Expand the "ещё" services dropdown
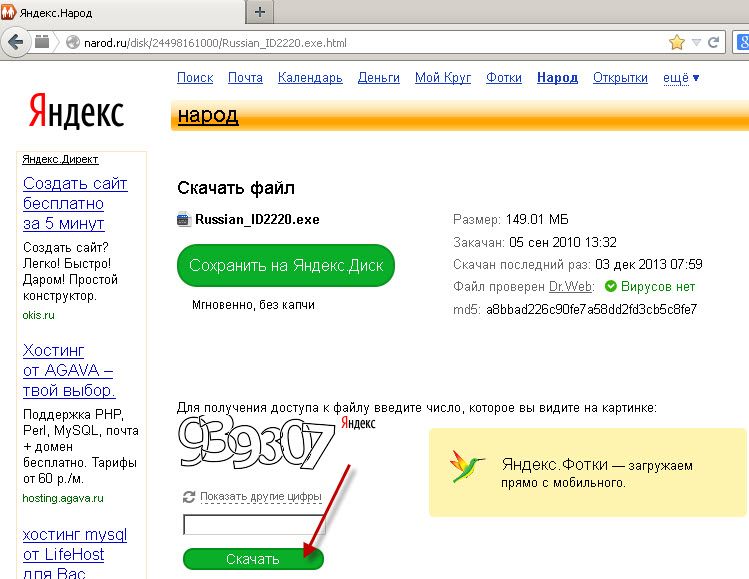This screenshot has width=749, height=579. [681, 77]
